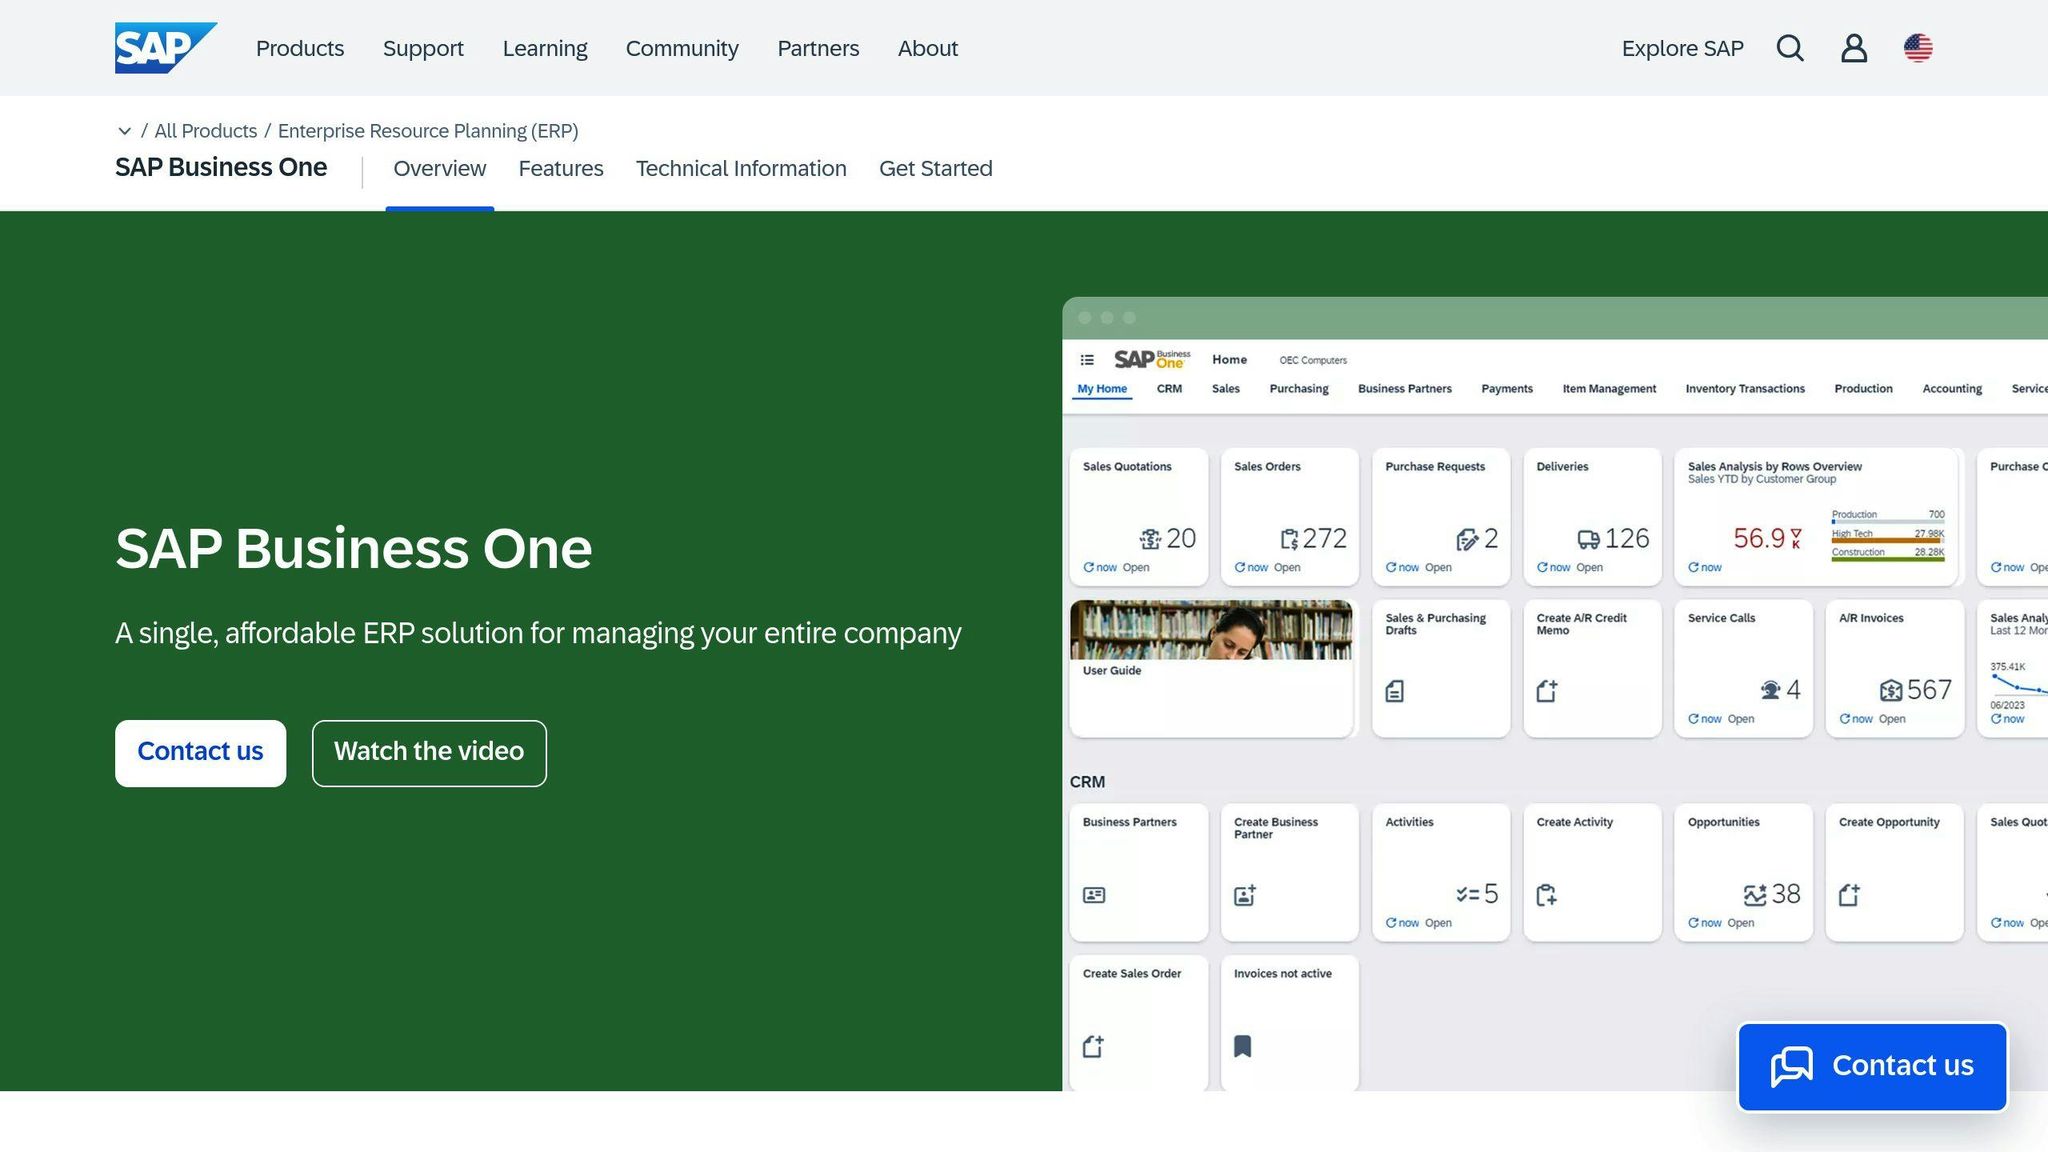
Task: Click the Sales Quotations tile icon
Action: 1152,538
